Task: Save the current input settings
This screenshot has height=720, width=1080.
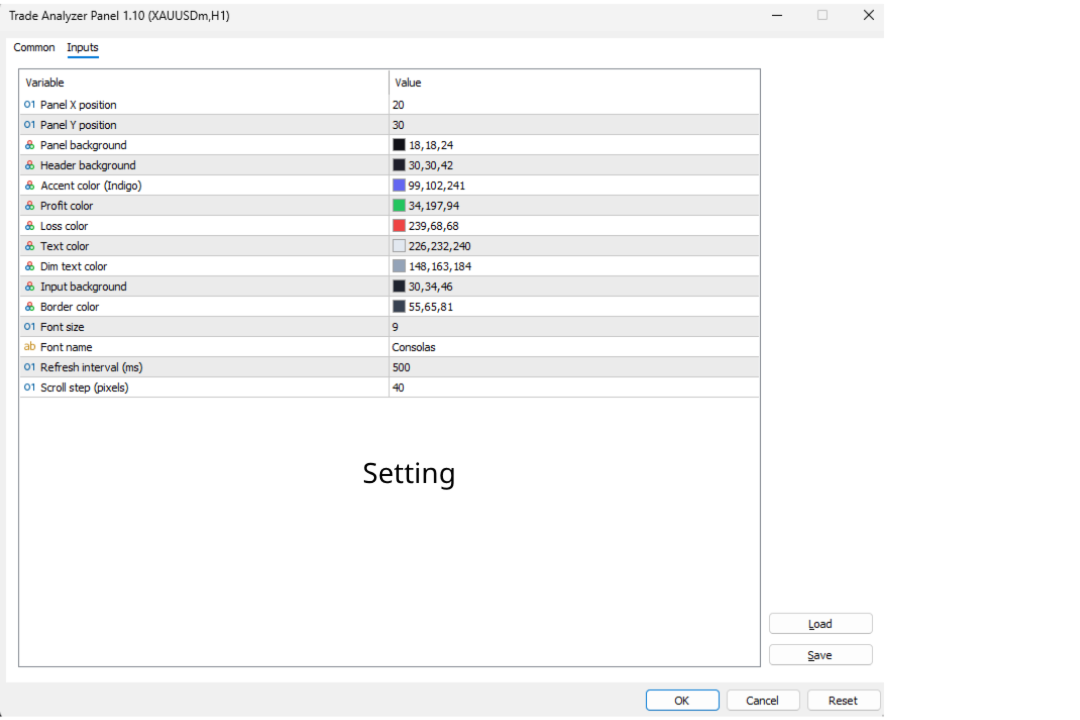Action: 820,655
